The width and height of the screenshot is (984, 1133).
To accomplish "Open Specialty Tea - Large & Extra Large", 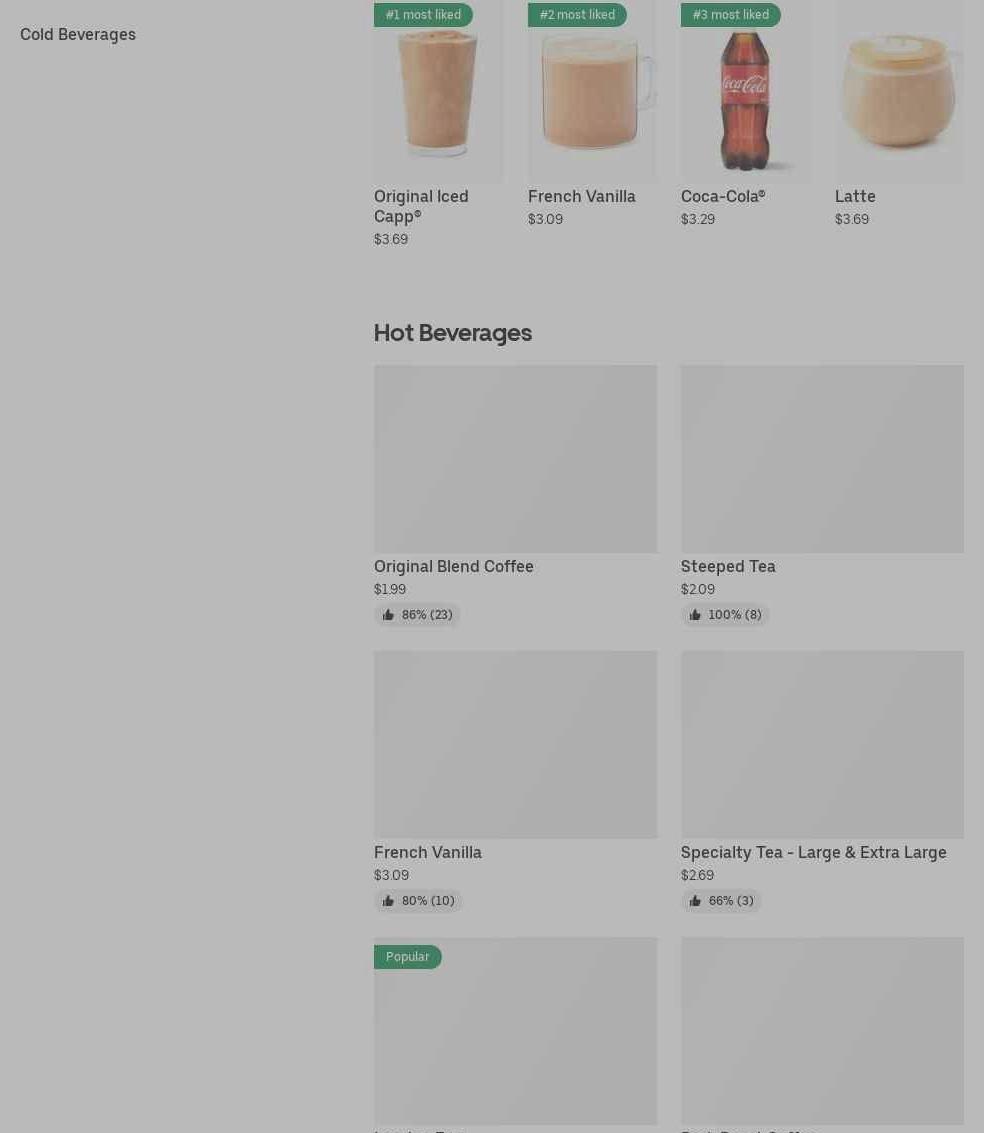I will [x=813, y=853].
